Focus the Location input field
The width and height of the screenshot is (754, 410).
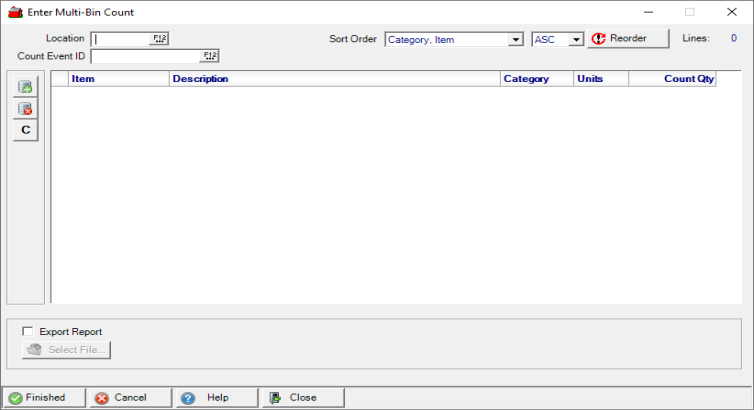[120, 39]
